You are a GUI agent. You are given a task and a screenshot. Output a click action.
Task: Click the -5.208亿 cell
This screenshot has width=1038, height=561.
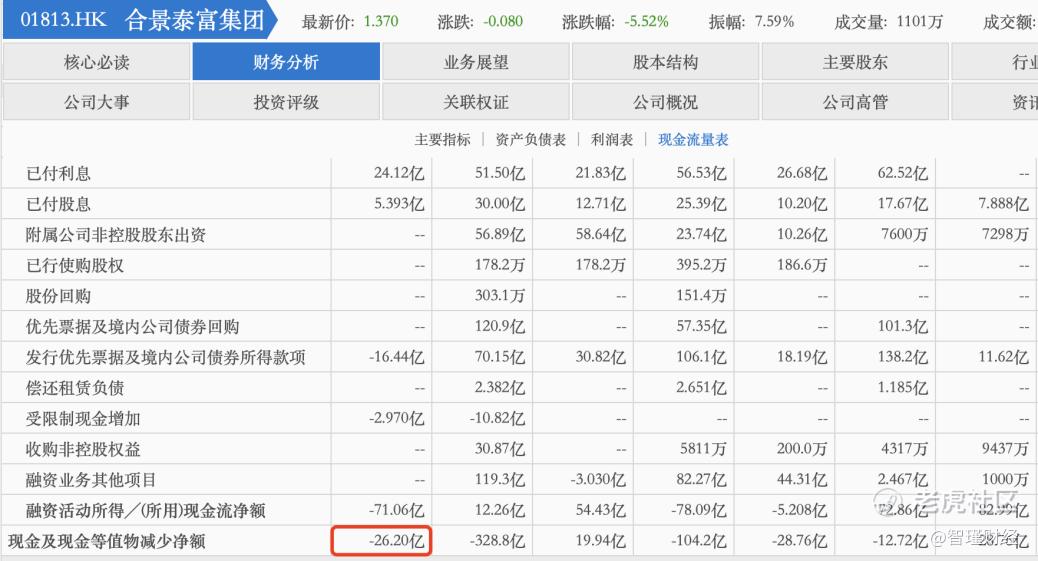pyautogui.click(x=799, y=510)
